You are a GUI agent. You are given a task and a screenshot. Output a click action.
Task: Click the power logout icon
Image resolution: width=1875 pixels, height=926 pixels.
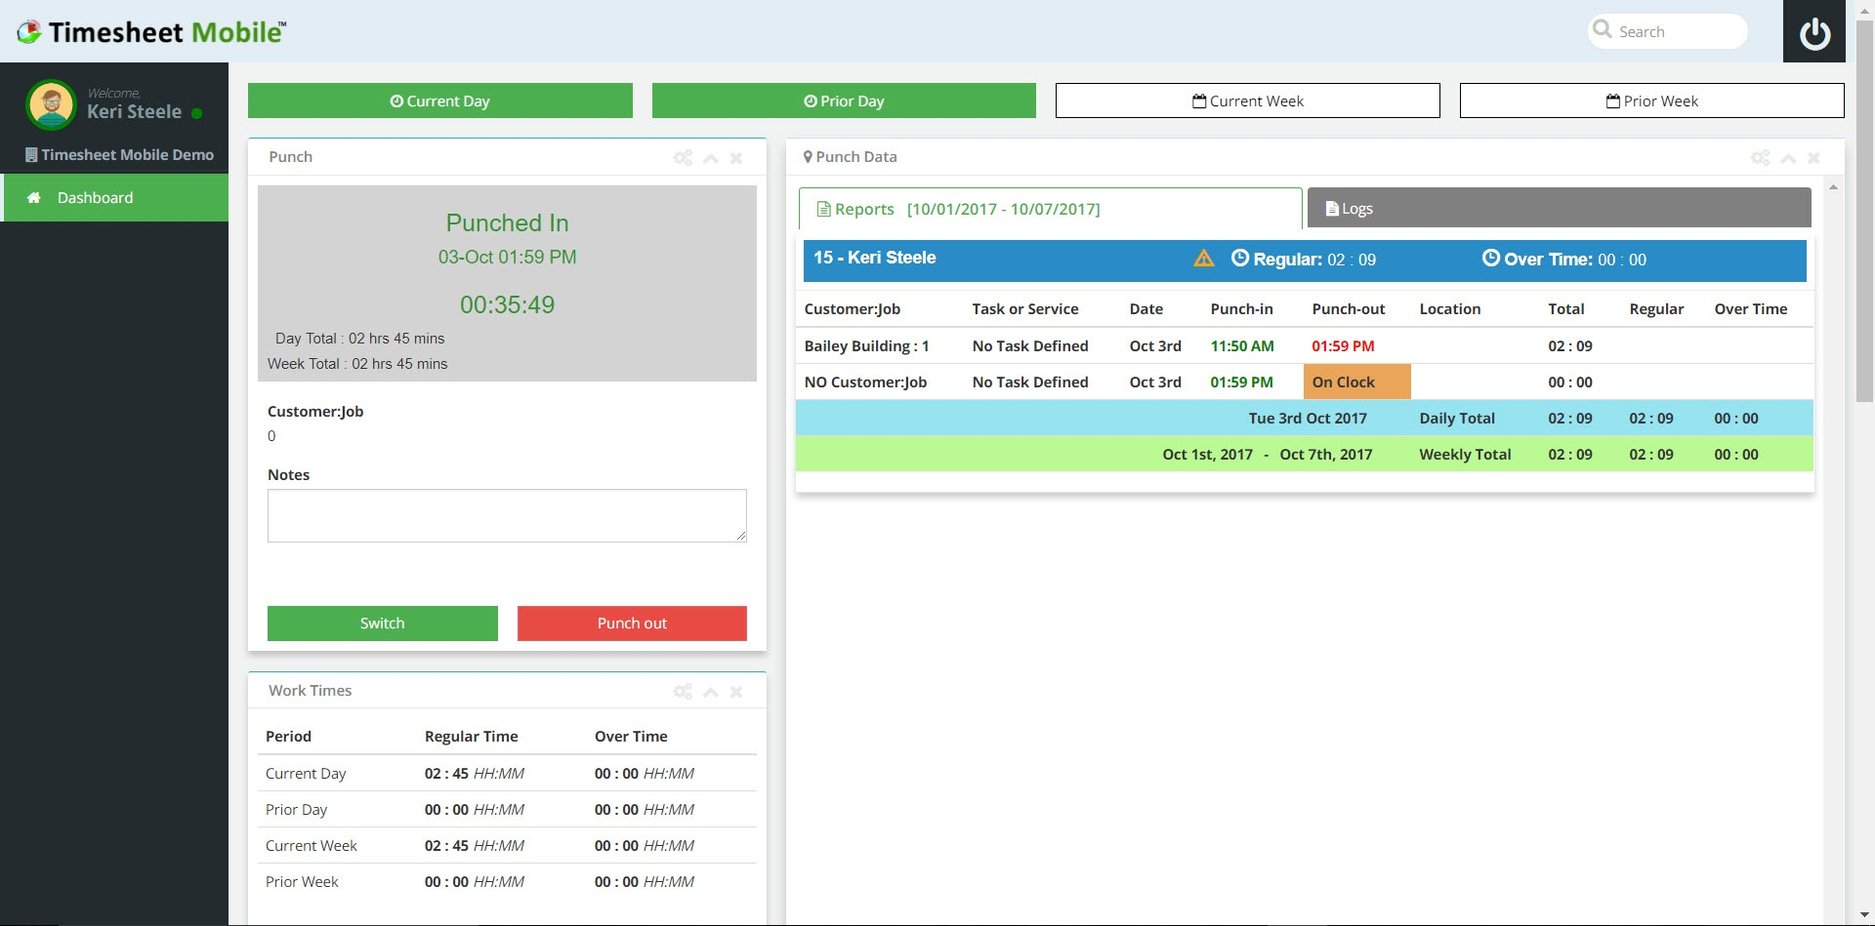[1814, 33]
